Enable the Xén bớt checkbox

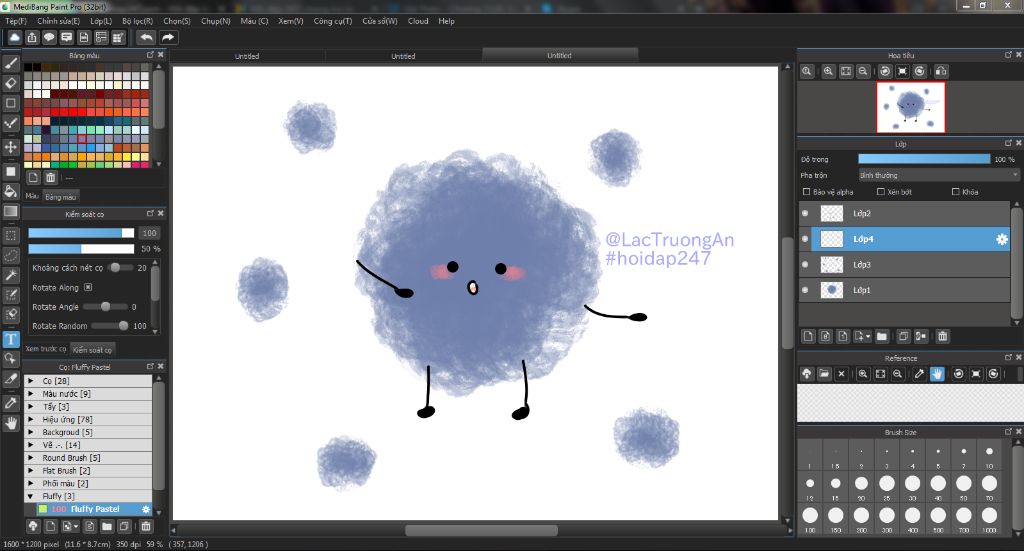click(880, 192)
